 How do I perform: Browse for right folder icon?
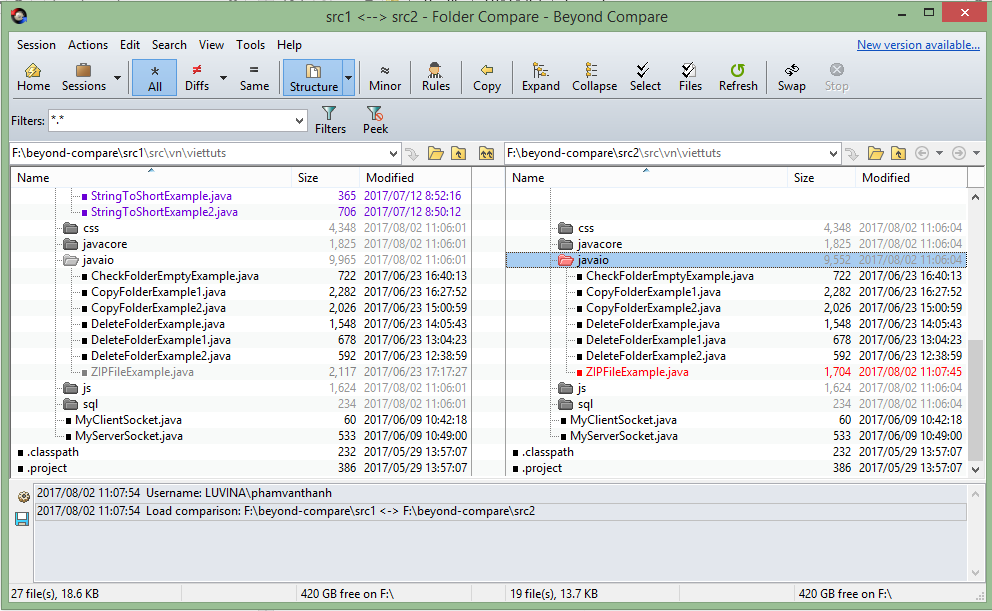[x=875, y=153]
